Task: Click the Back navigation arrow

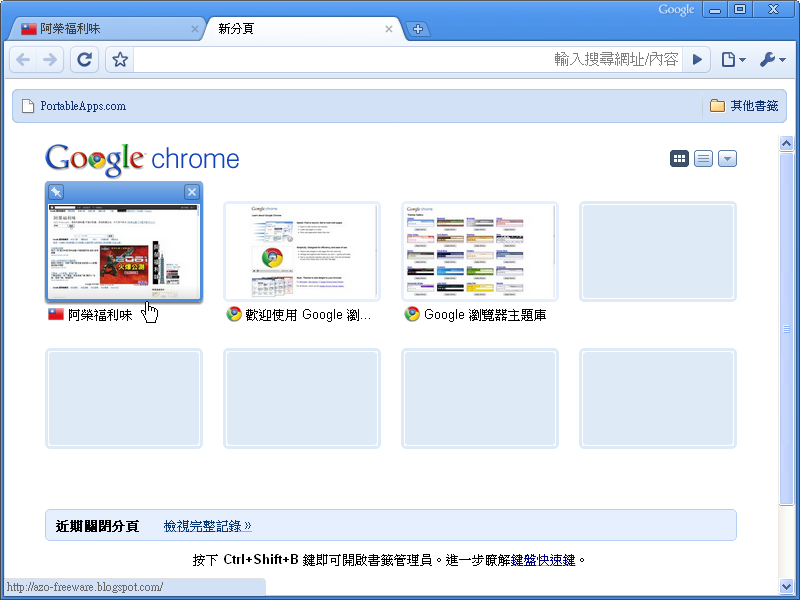Action: 23,60
